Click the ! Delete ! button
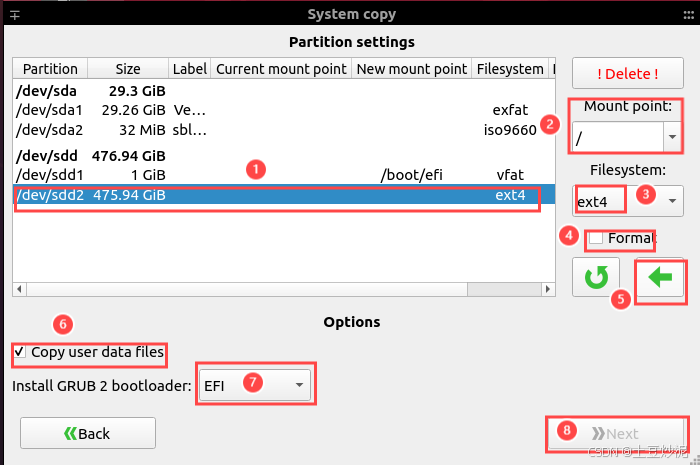The height and width of the screenshot is (465, 700). pyautogui.click(x=628, y=73)
